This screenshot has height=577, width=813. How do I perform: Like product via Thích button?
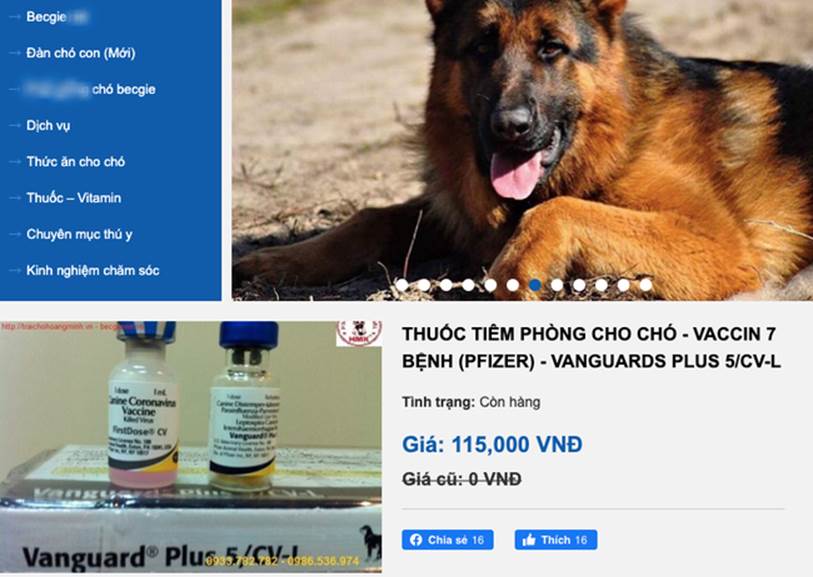[x=556, y=540]
